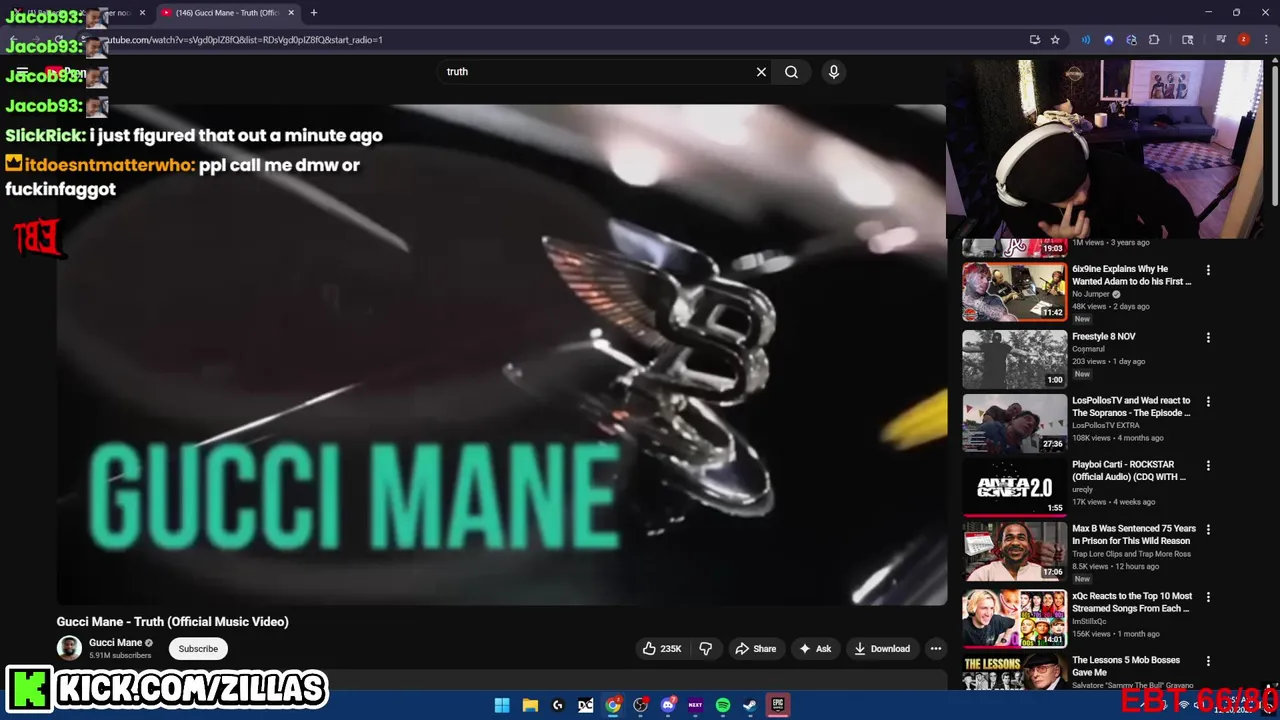Open options for LosPollosTV Sopranos video

1208,402
